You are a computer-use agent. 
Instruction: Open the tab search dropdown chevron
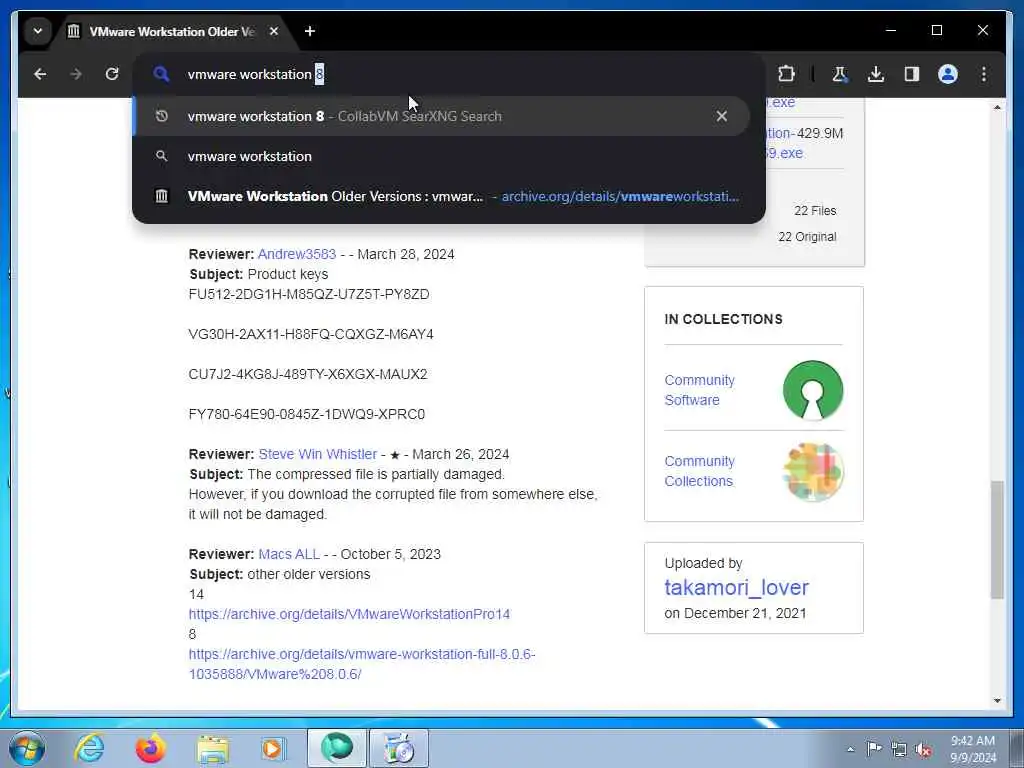coord(38,31)
